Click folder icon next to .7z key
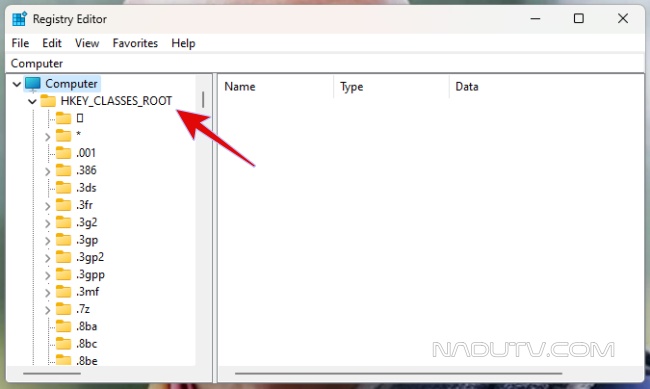The height and width of the screenshot is (389, 650). point(63,309)
